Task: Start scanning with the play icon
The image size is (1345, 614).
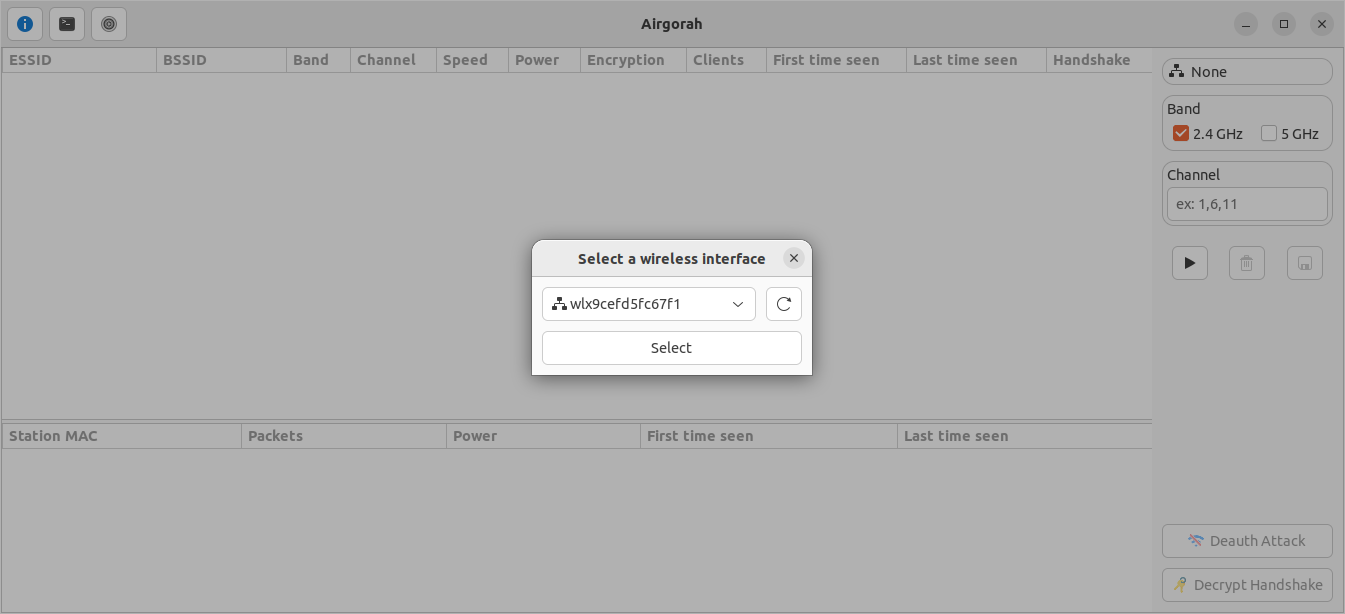Action: pyautogui.click(x=1189, y=262)
